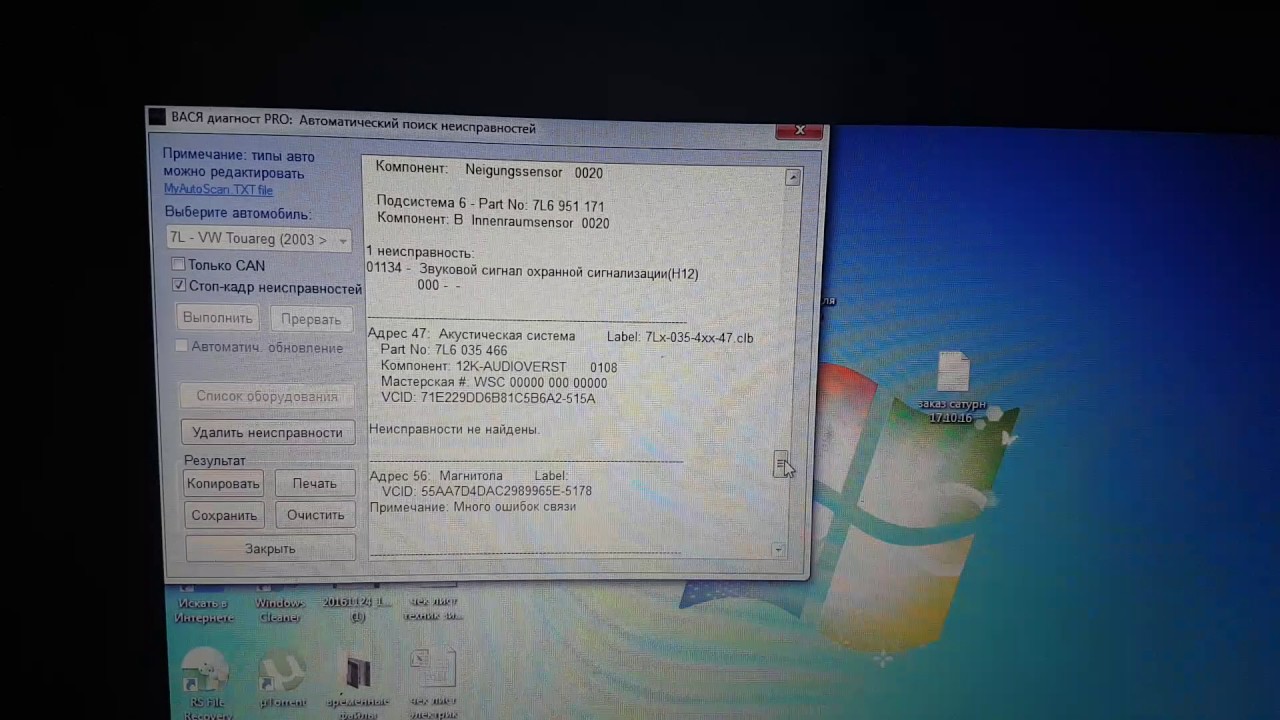Close the ВАСЯ диагност PRO window
The width and height of the screenshot is (1280, 720).
tap(800, 131)
